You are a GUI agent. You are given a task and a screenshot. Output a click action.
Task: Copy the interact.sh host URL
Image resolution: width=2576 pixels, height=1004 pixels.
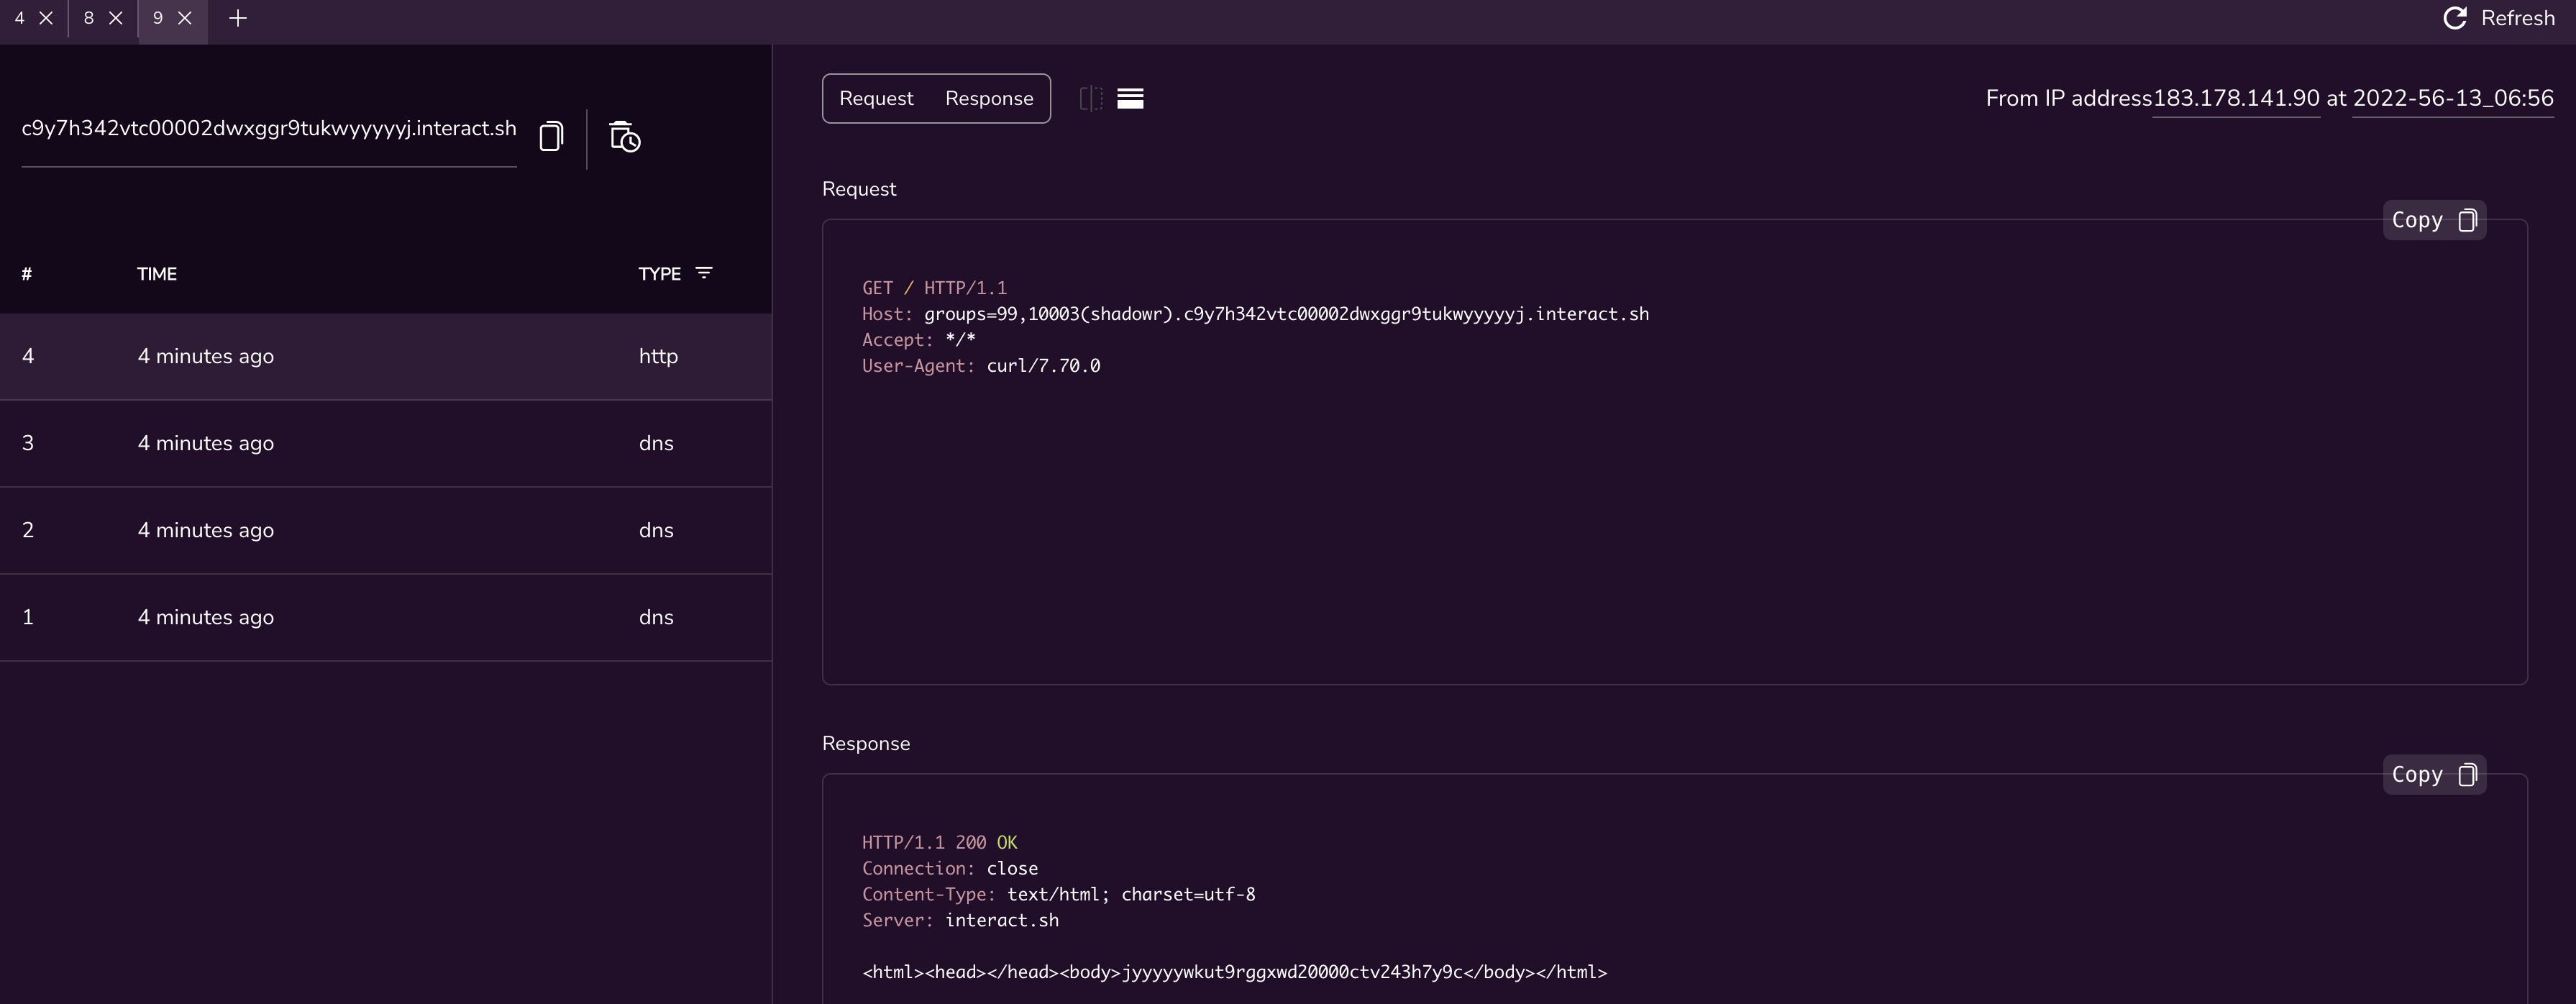point(551,137)
